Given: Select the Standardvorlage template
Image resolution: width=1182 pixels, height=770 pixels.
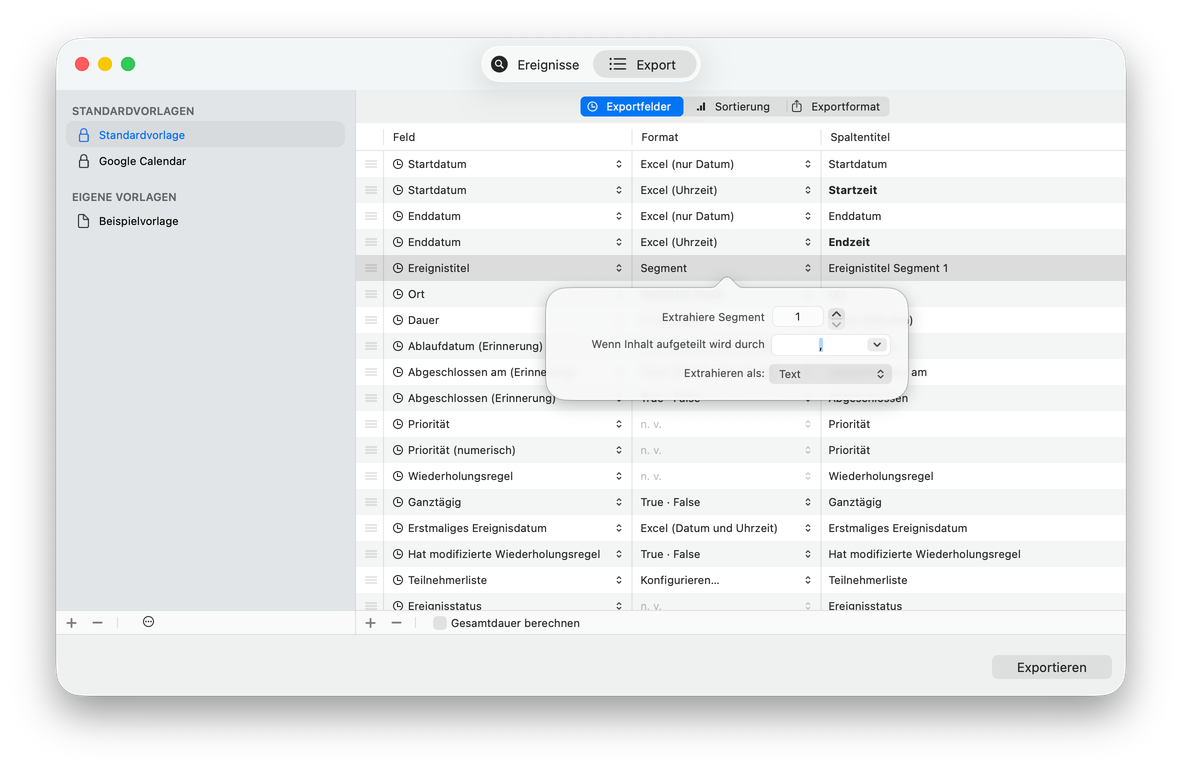Looking at the screenshot, I should (x=206, y=135).
